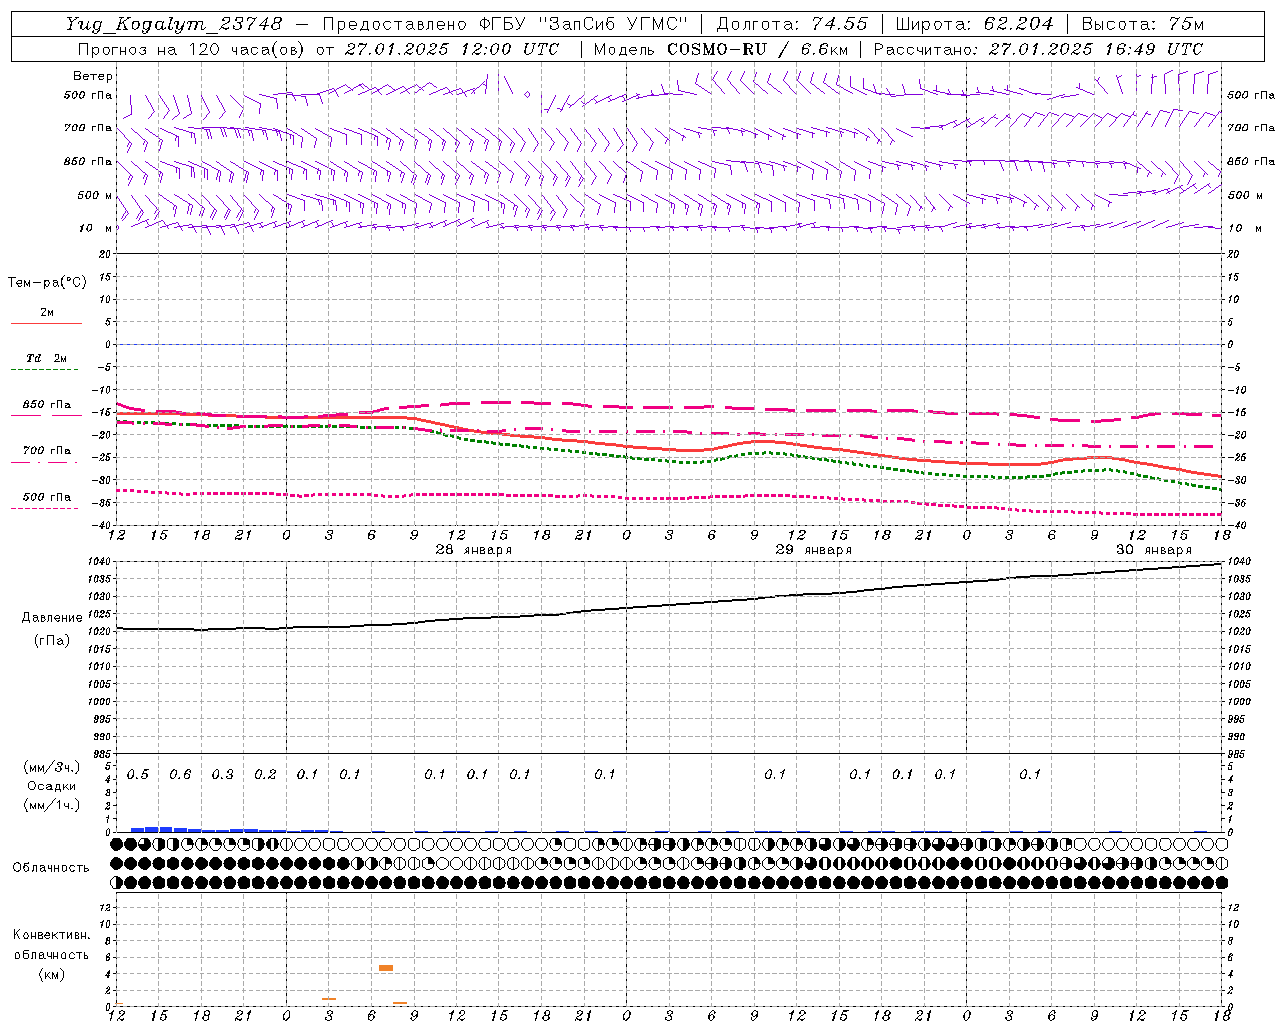Select the 'Долгота: 74.55' header field

pos(792,24)
